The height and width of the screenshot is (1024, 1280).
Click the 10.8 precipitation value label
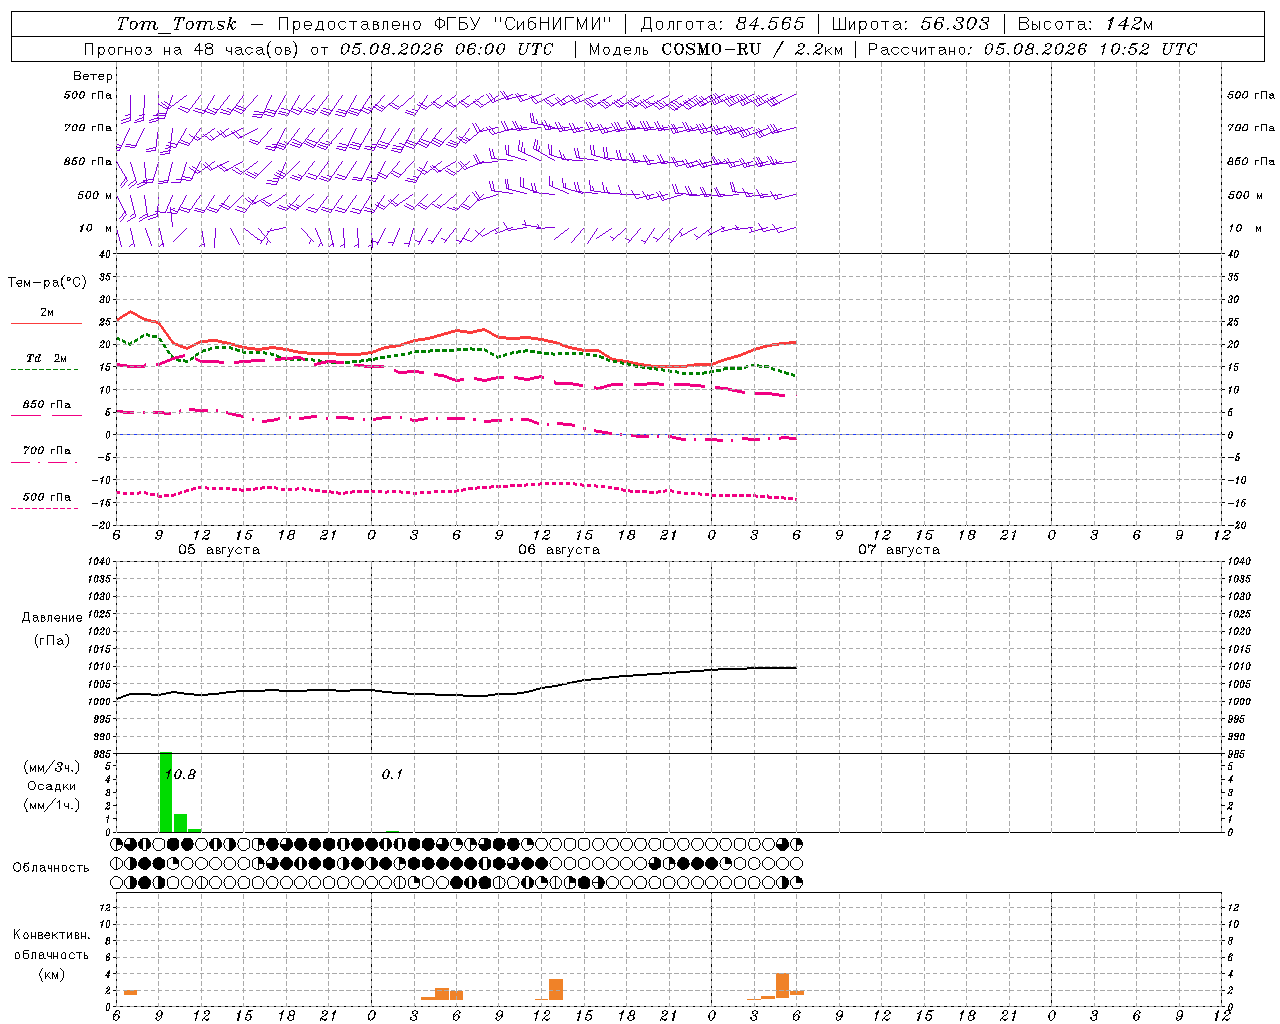click(x=181, y=774)
